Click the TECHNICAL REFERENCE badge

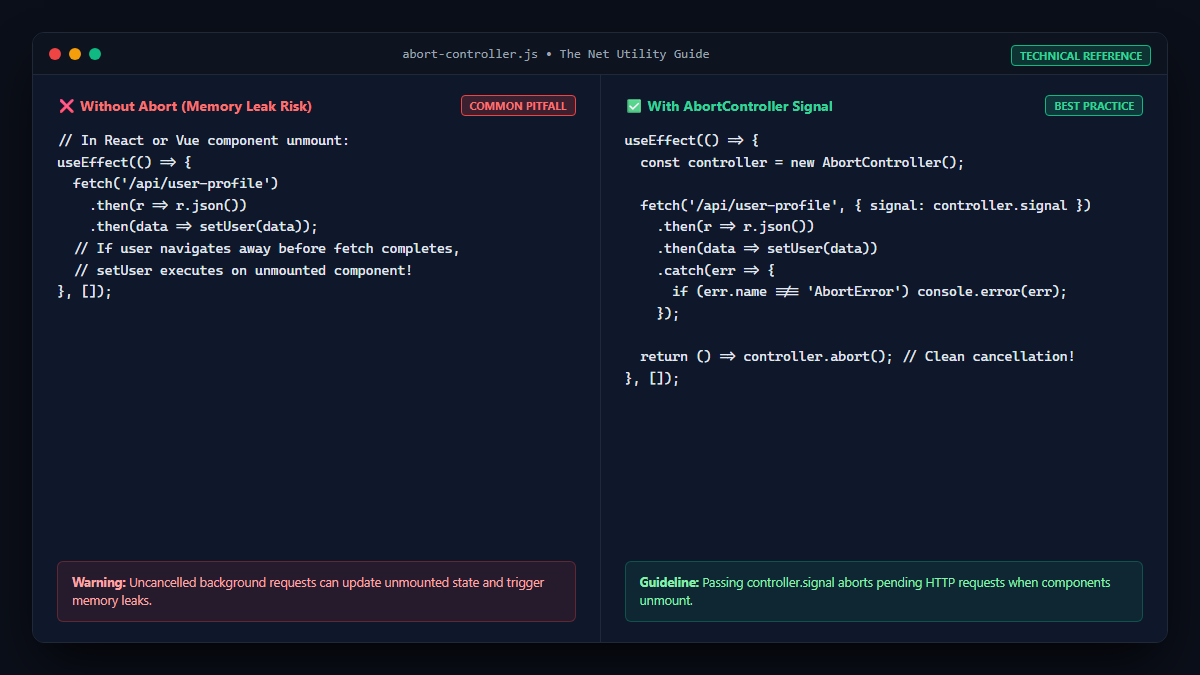coord(1081,56)
